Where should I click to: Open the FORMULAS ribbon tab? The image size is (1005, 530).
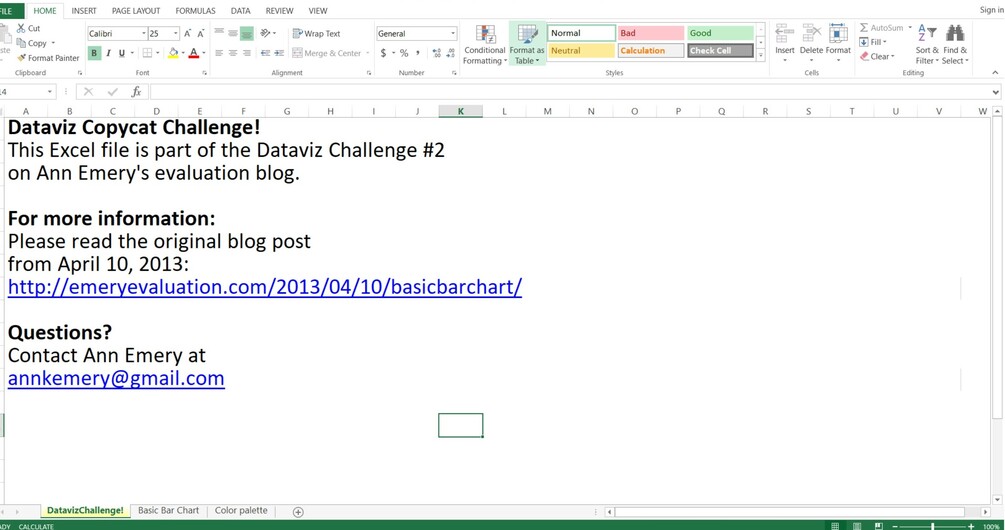point(195,11)
